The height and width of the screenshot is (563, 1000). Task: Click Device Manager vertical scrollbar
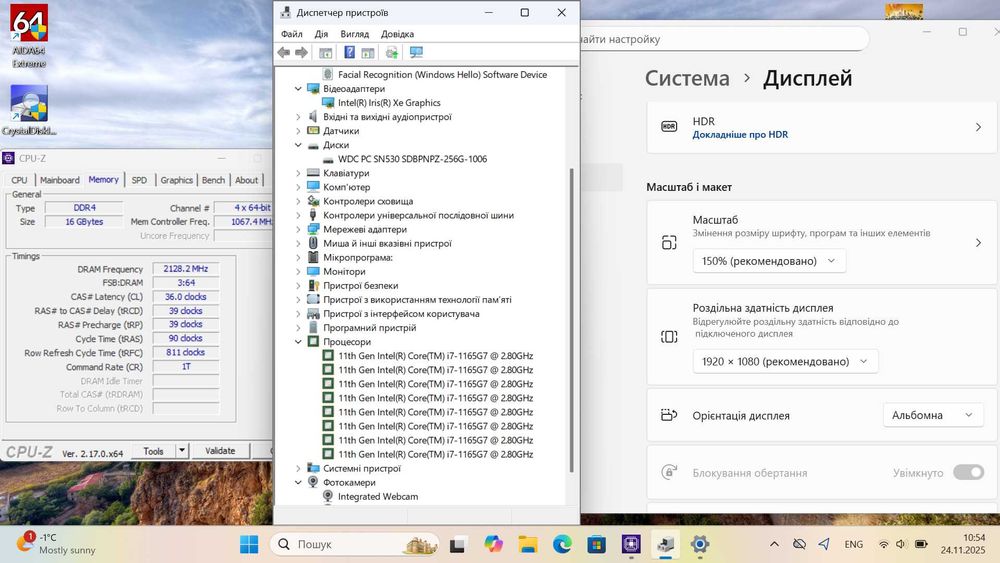571,319
